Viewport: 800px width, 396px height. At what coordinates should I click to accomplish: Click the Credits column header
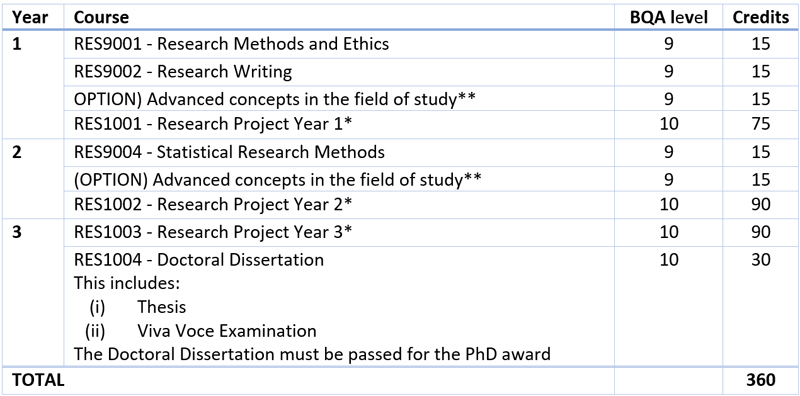click(x=761, y=17)
